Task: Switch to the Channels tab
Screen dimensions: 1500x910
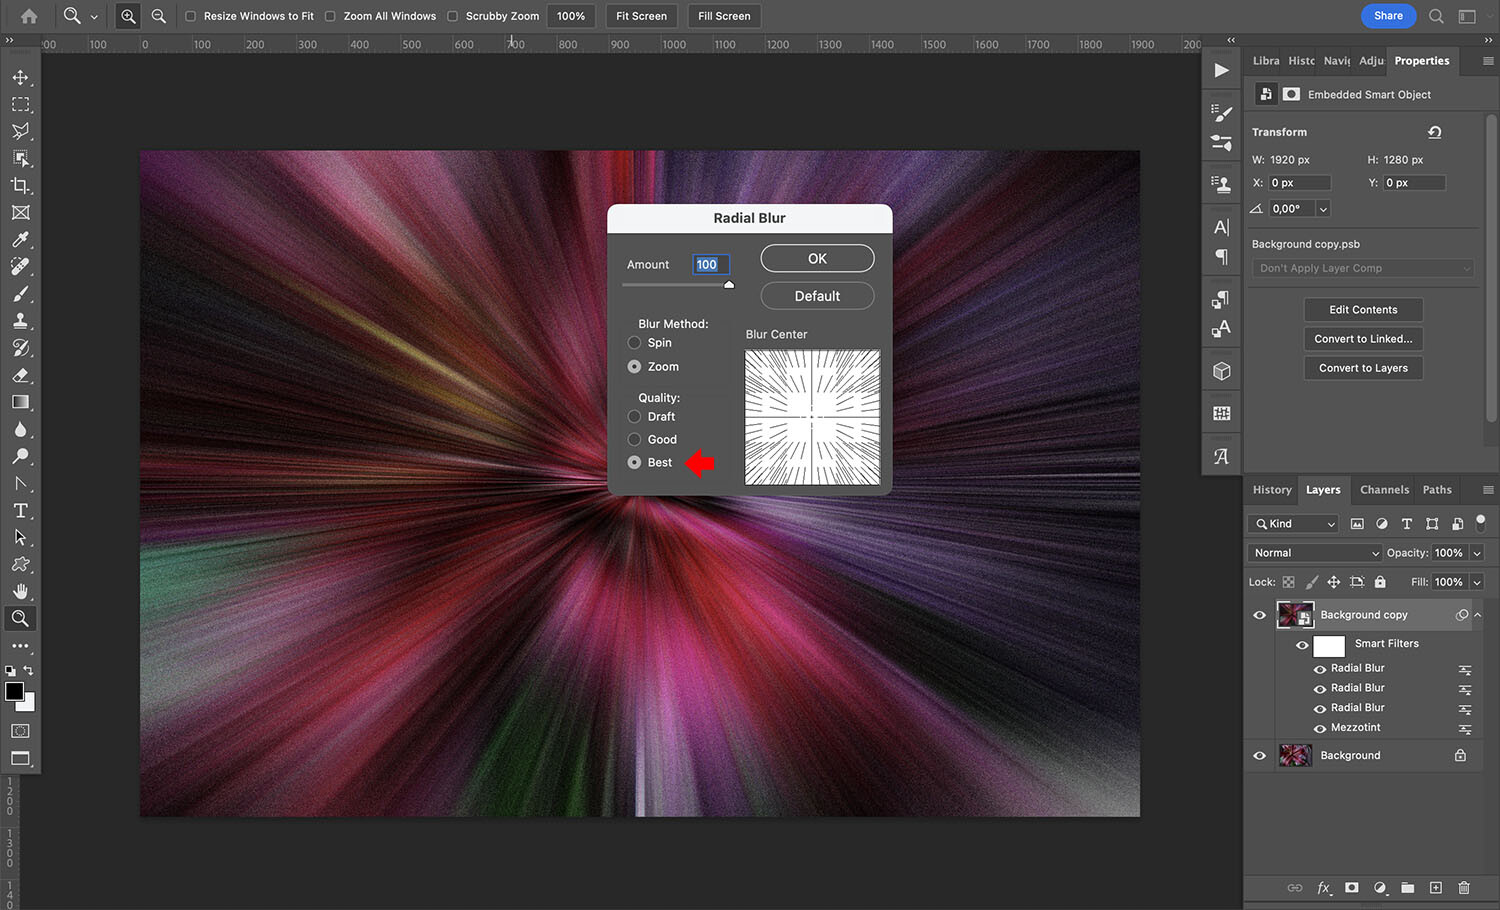Action: [1384, 489]
